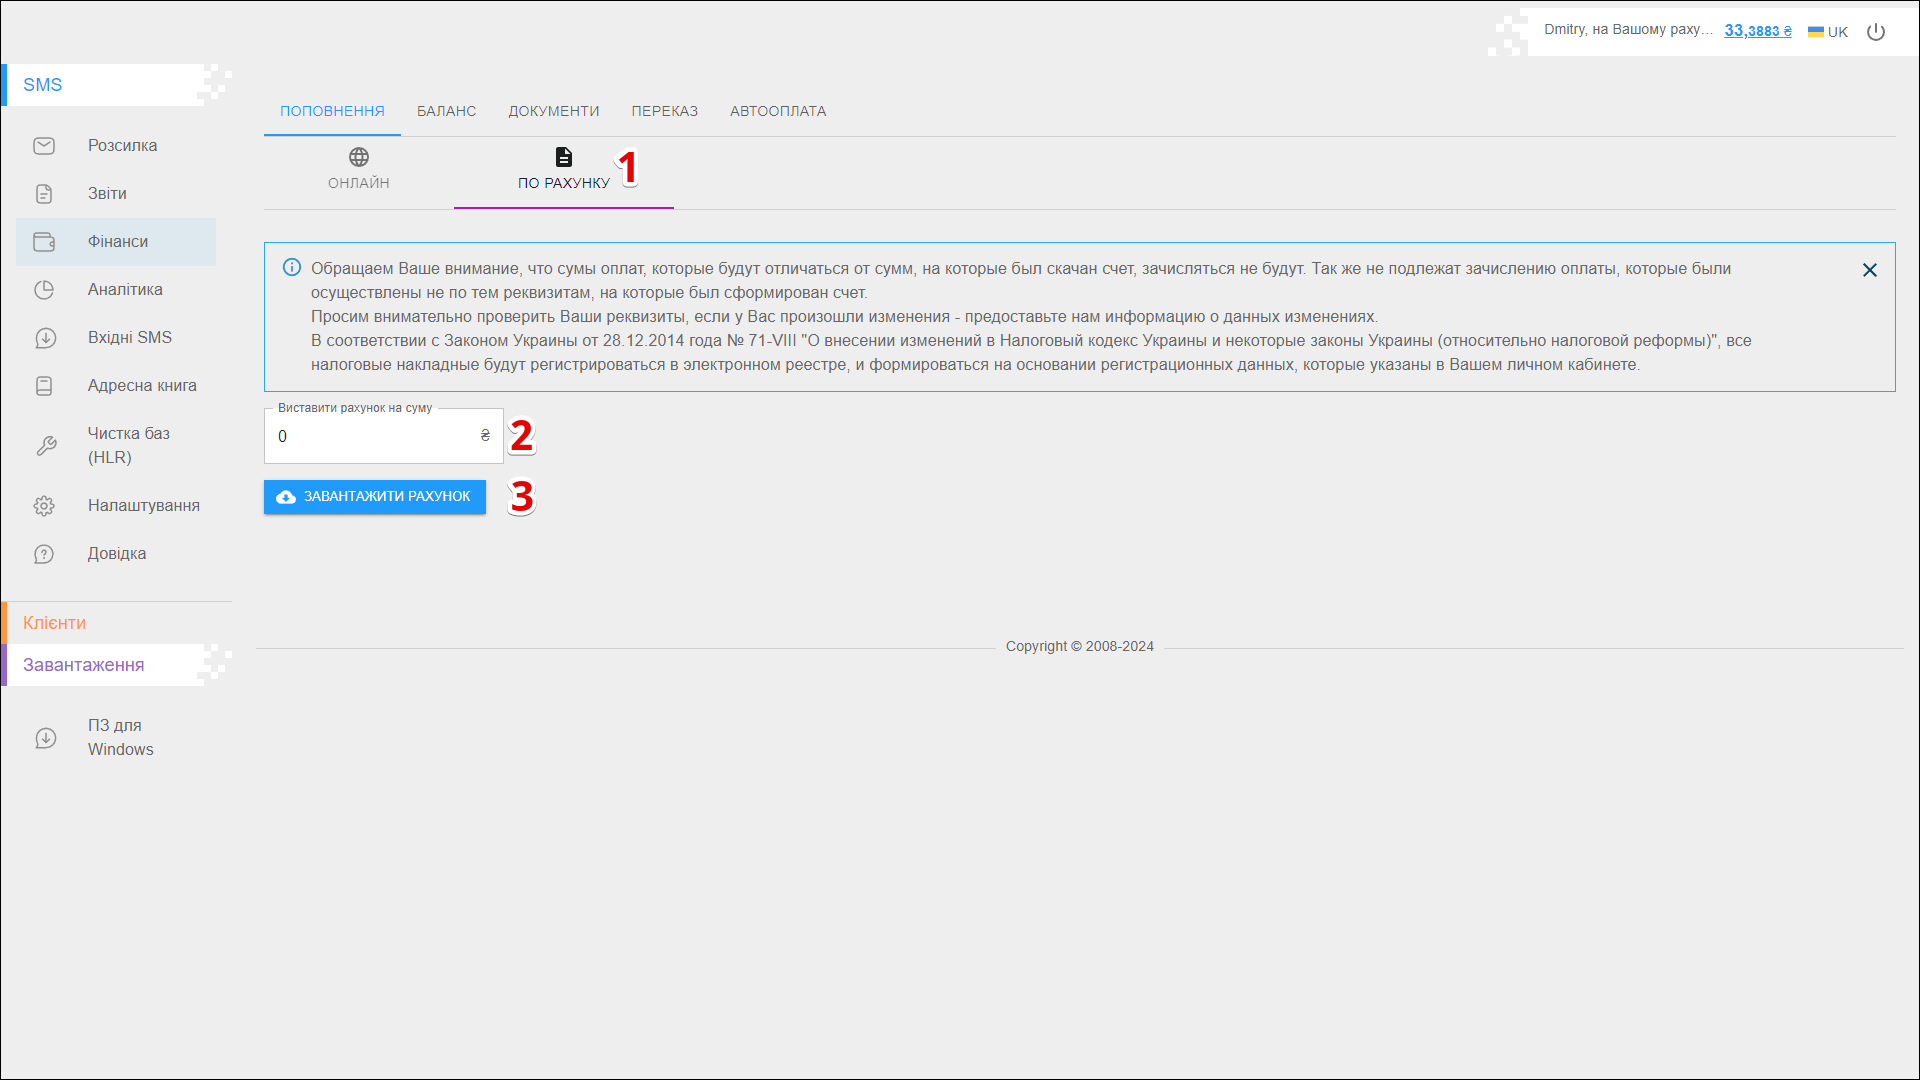Collapse the Завантаження sidebar section
1920x1080 pixels.
[84, 665]
